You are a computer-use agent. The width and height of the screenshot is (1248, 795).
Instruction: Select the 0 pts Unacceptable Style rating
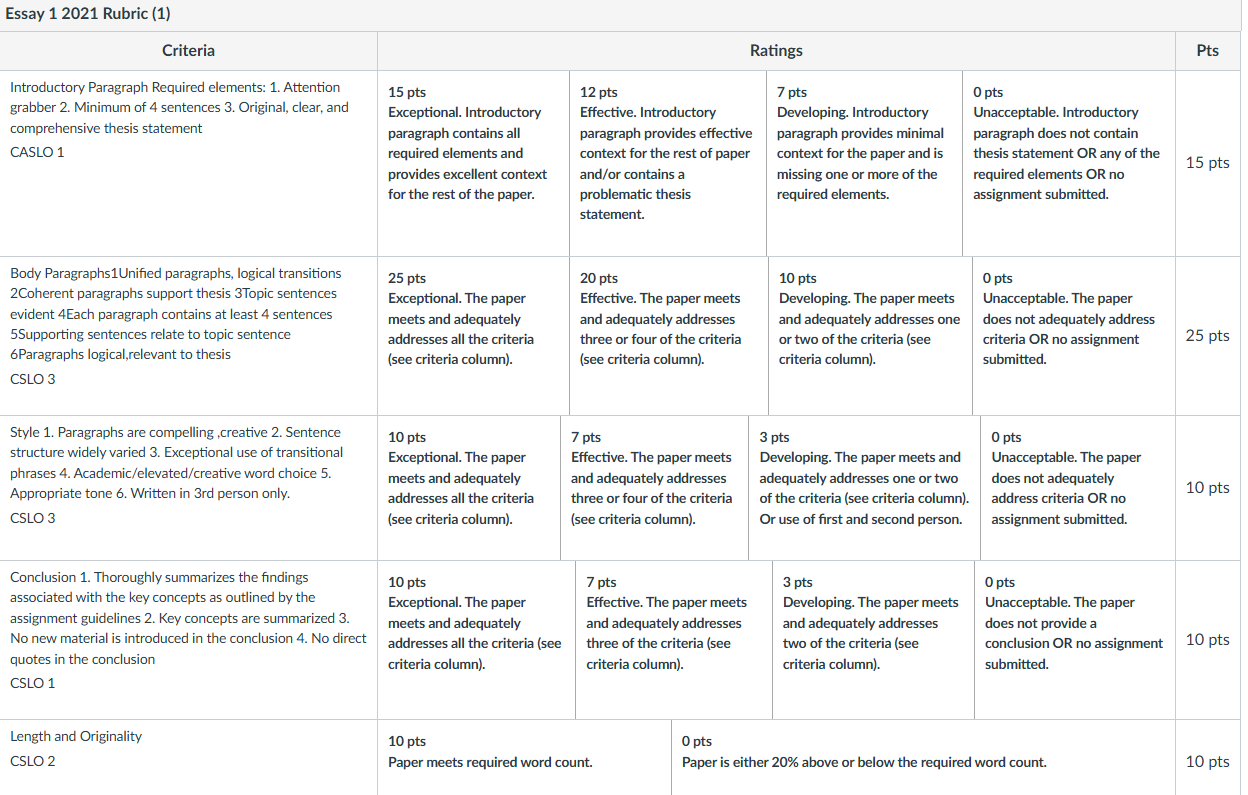1079,488
